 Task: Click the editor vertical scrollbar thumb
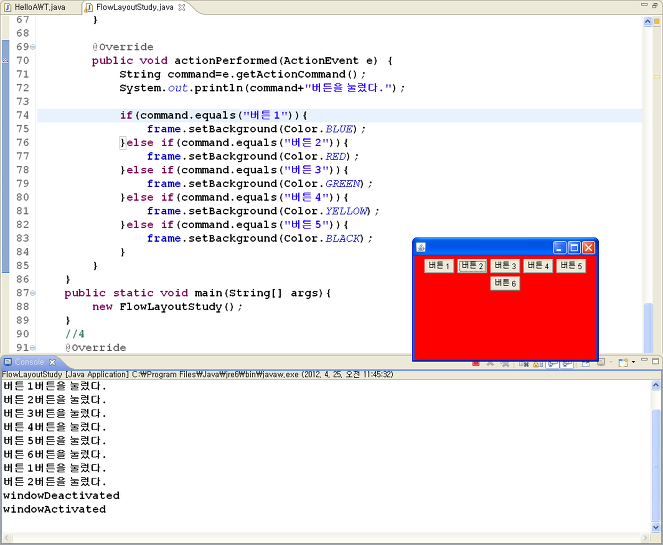click(647, 327)
